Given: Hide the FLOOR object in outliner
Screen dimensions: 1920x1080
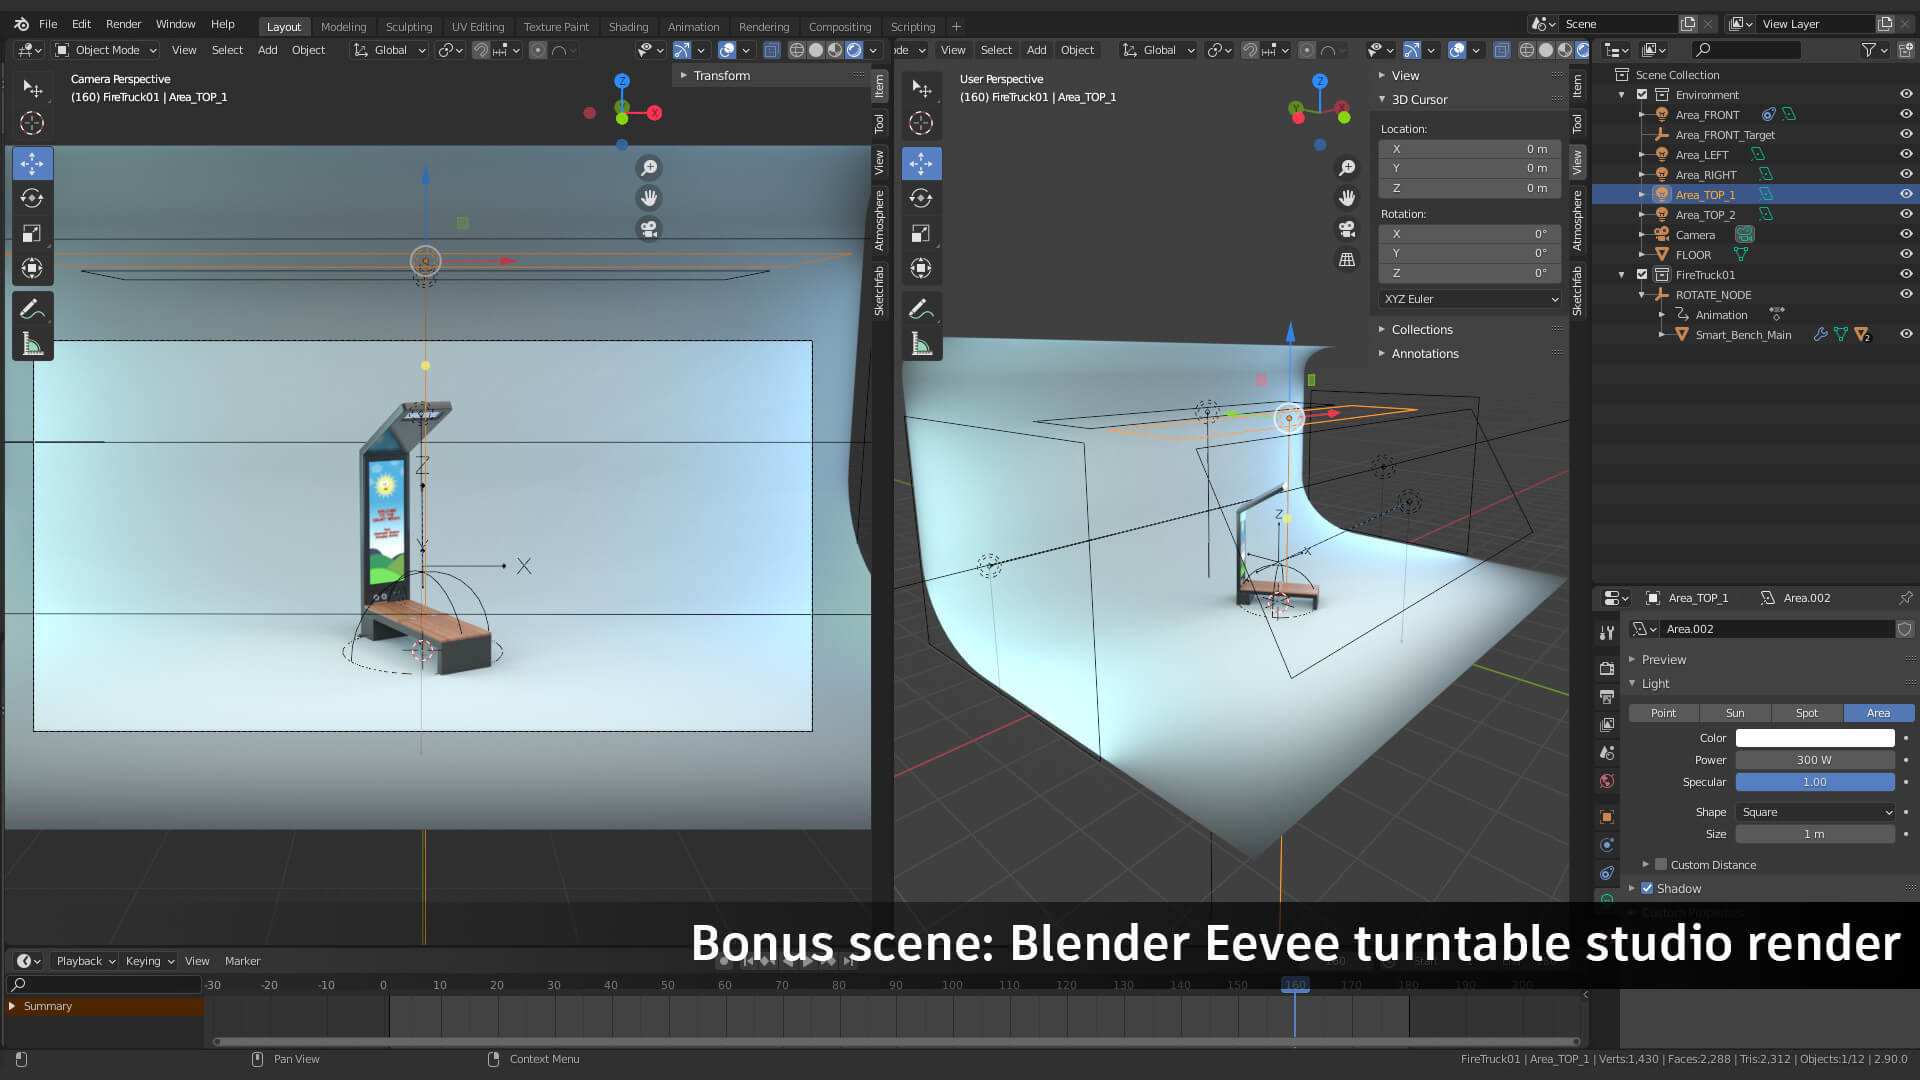Looking at the screenshot, I should (1906, 254).
